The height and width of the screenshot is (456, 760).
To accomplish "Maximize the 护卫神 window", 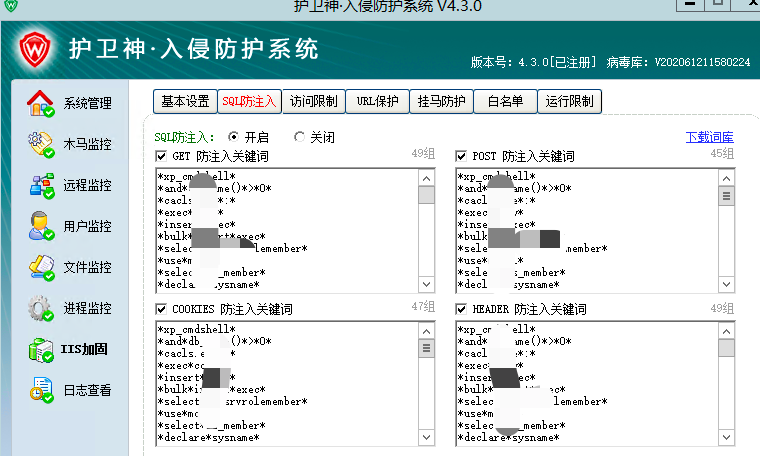I will tap(718, 5).
